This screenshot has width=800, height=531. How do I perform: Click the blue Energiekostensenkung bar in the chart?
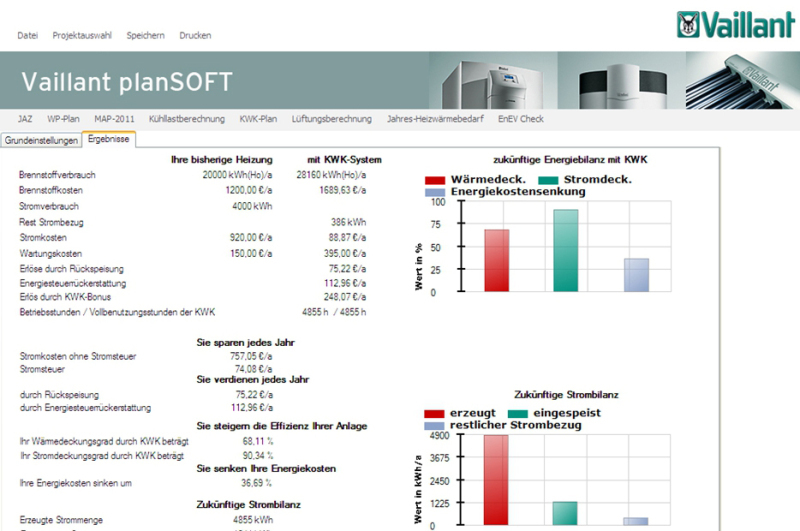click(636, 275)
